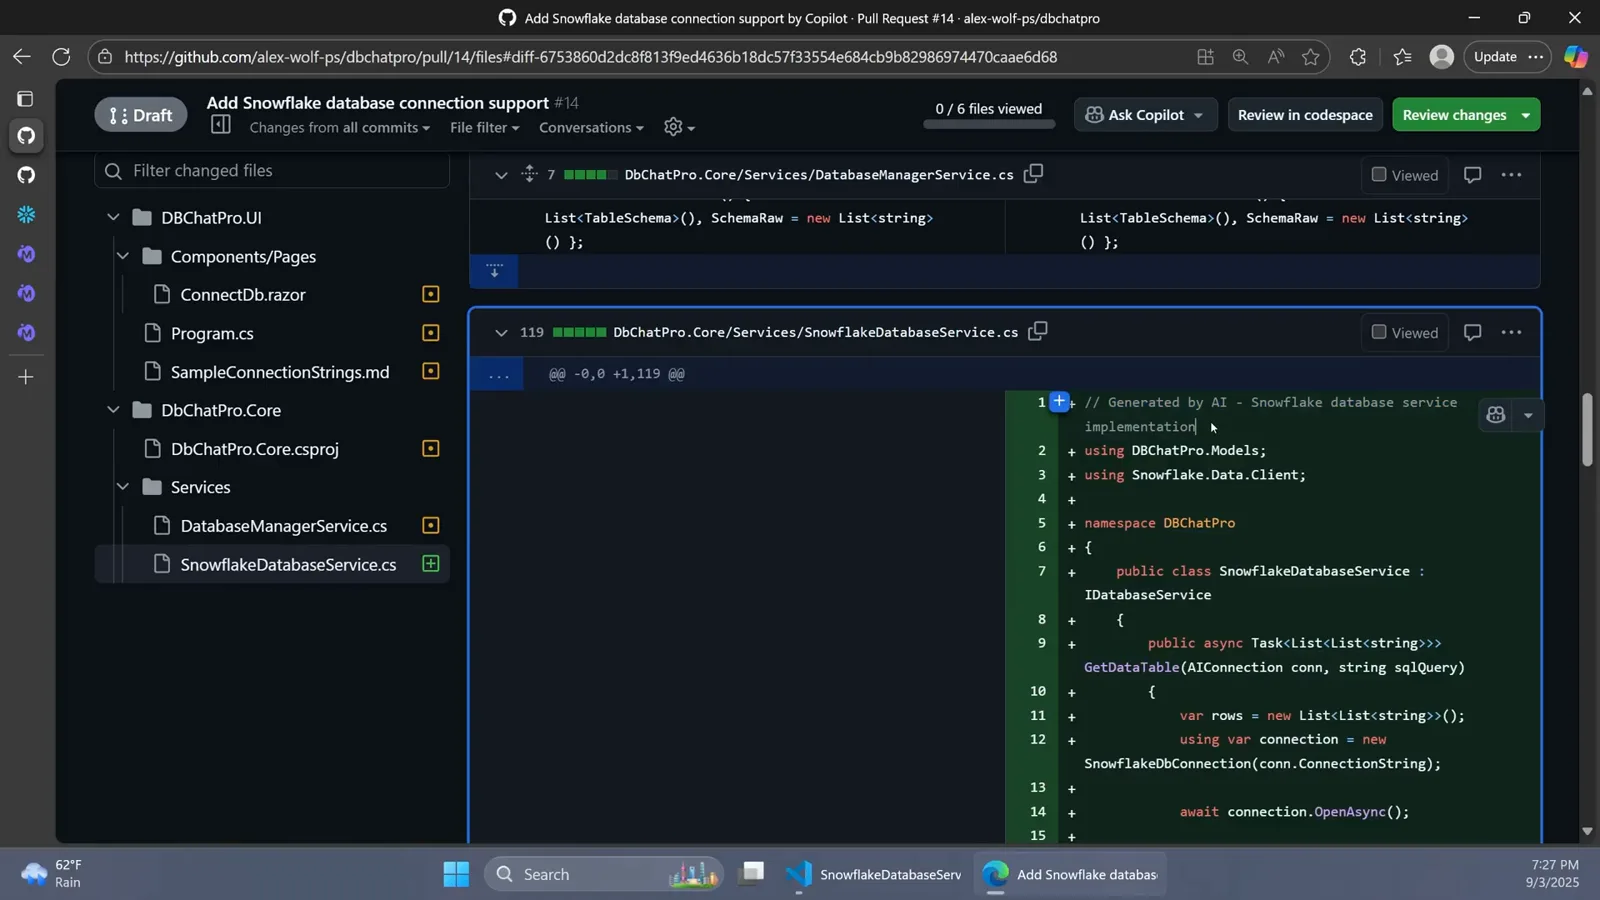
Task: Add a new sidebar app with the plus icon
Action: pos(26,377)
